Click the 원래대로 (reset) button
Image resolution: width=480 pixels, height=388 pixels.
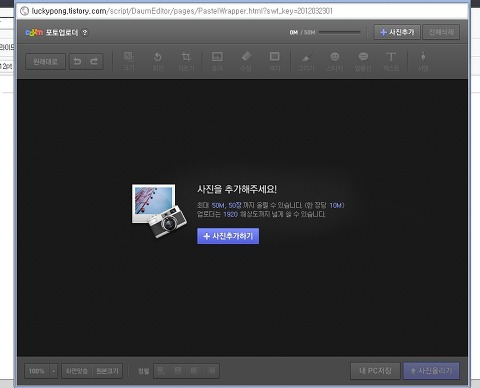pyautogui.click(x=45, y=61)
